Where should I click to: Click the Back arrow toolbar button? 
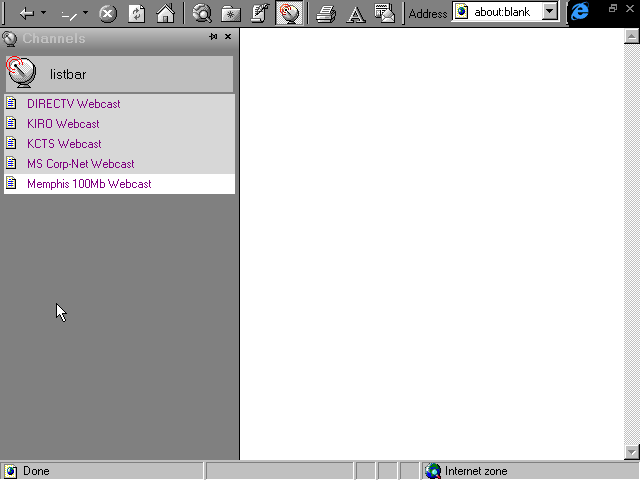click(x=27, y=14)
